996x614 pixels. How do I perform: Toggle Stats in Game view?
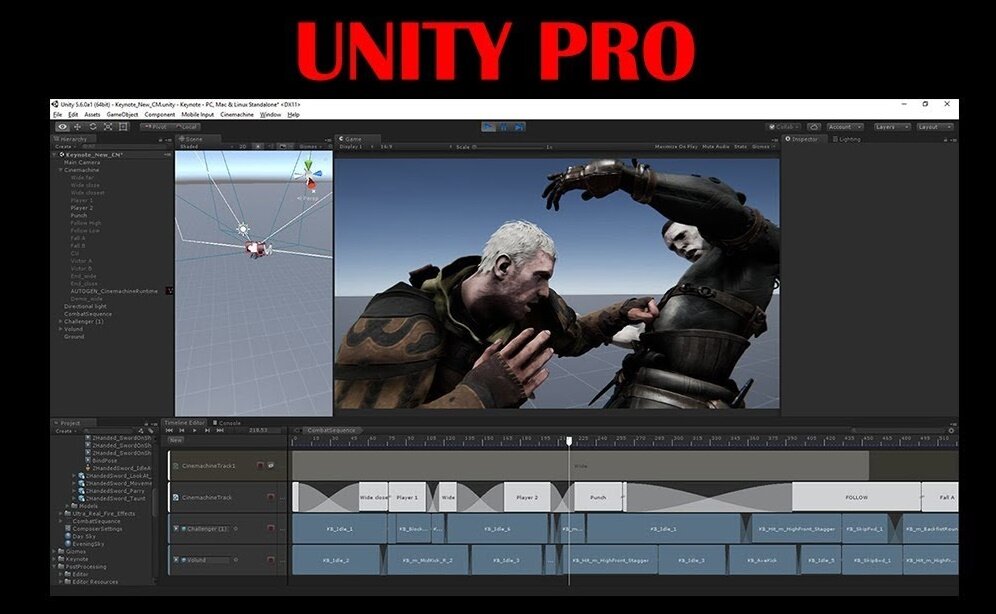coord(741,147)
